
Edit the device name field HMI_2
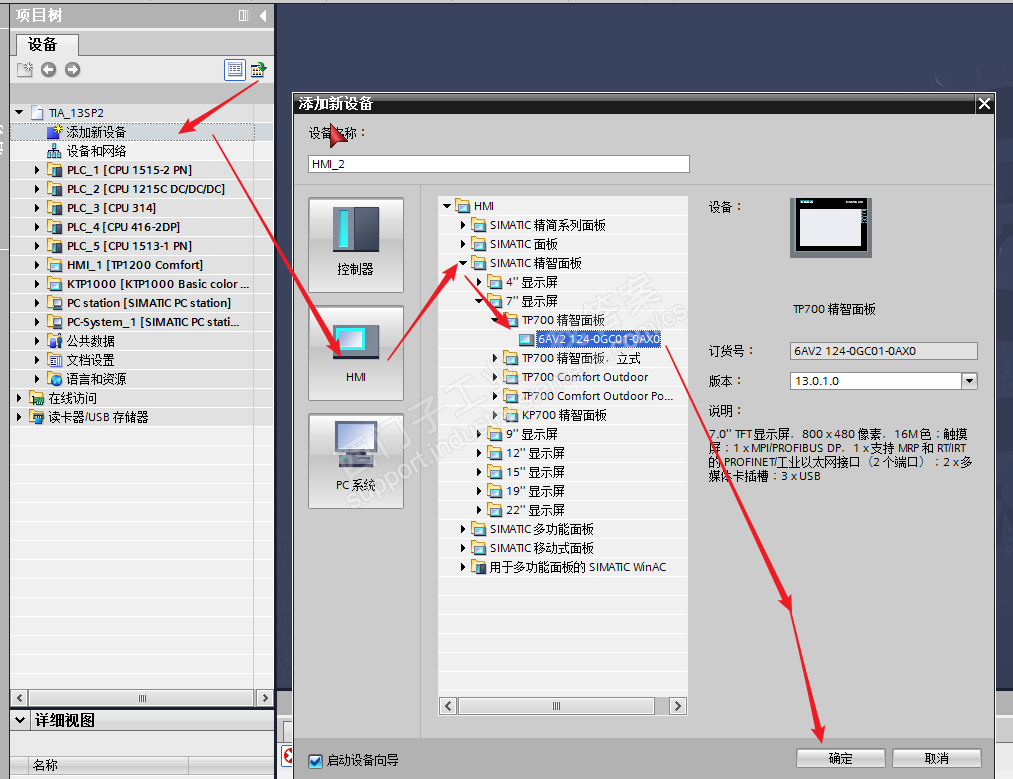(499, 164)
